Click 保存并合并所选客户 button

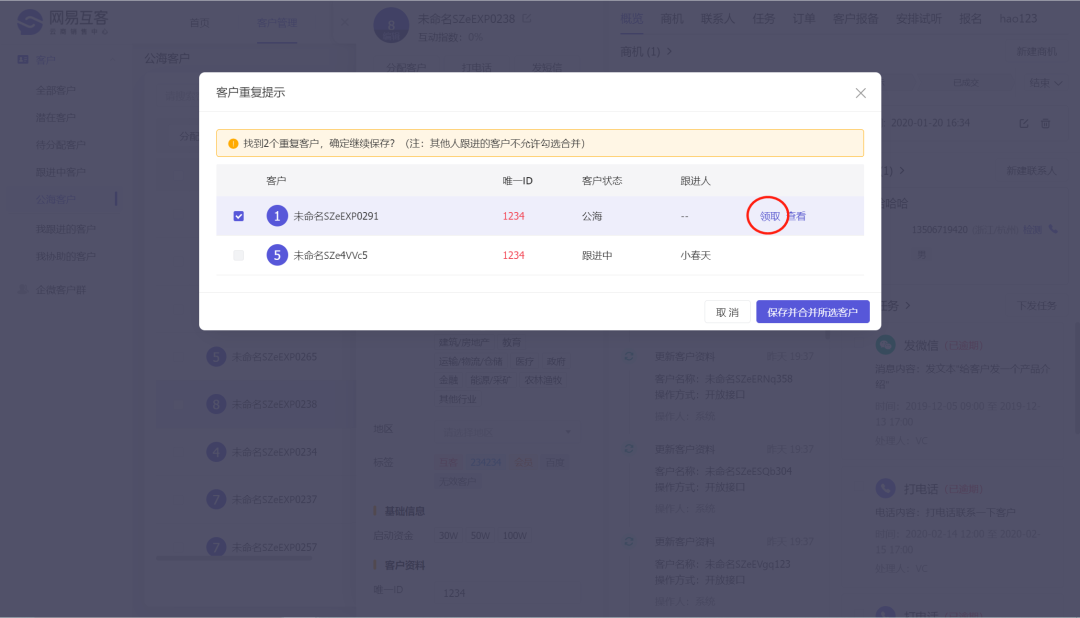tap(812, 312)
